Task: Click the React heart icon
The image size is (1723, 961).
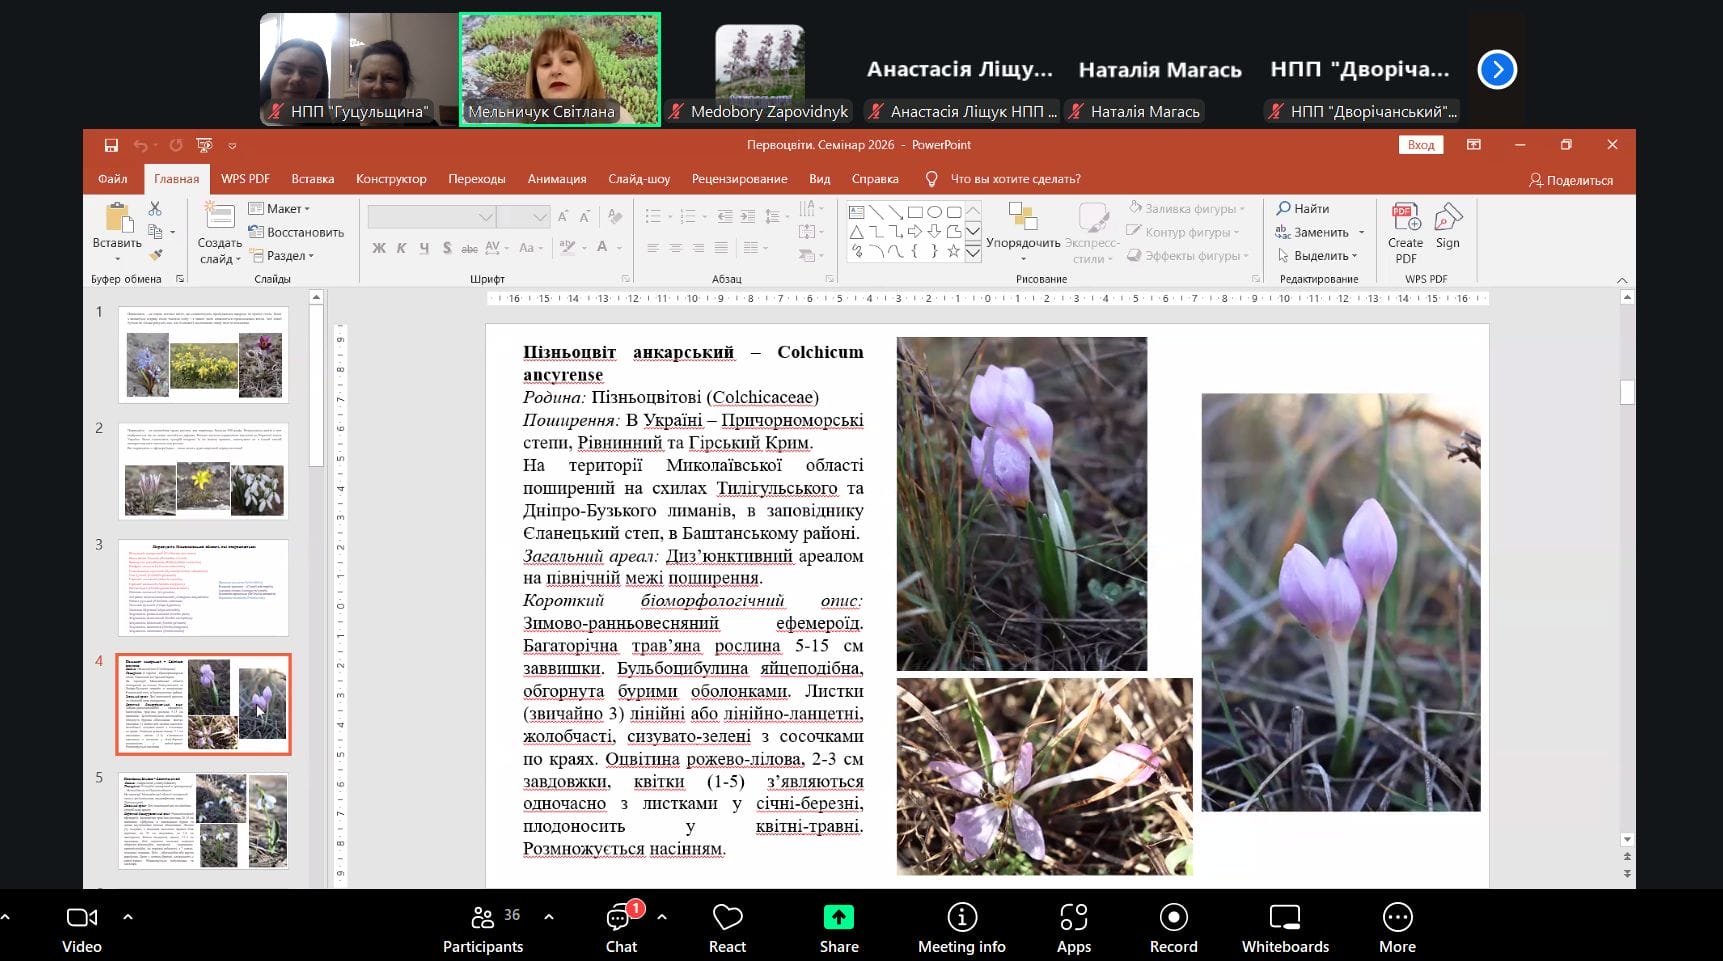Action: 727,918
